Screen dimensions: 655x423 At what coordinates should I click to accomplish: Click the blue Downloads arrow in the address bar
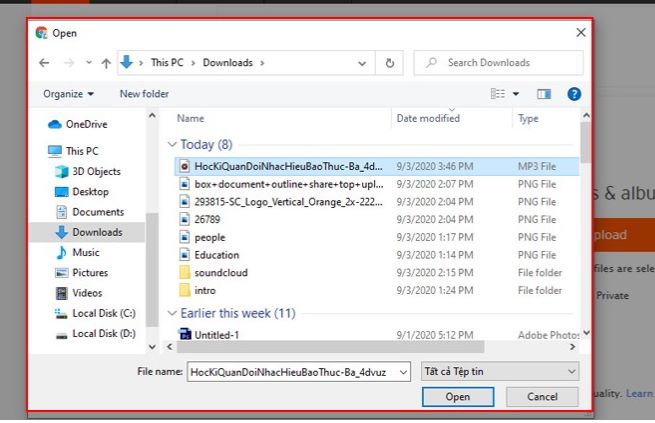pos(127,62)
